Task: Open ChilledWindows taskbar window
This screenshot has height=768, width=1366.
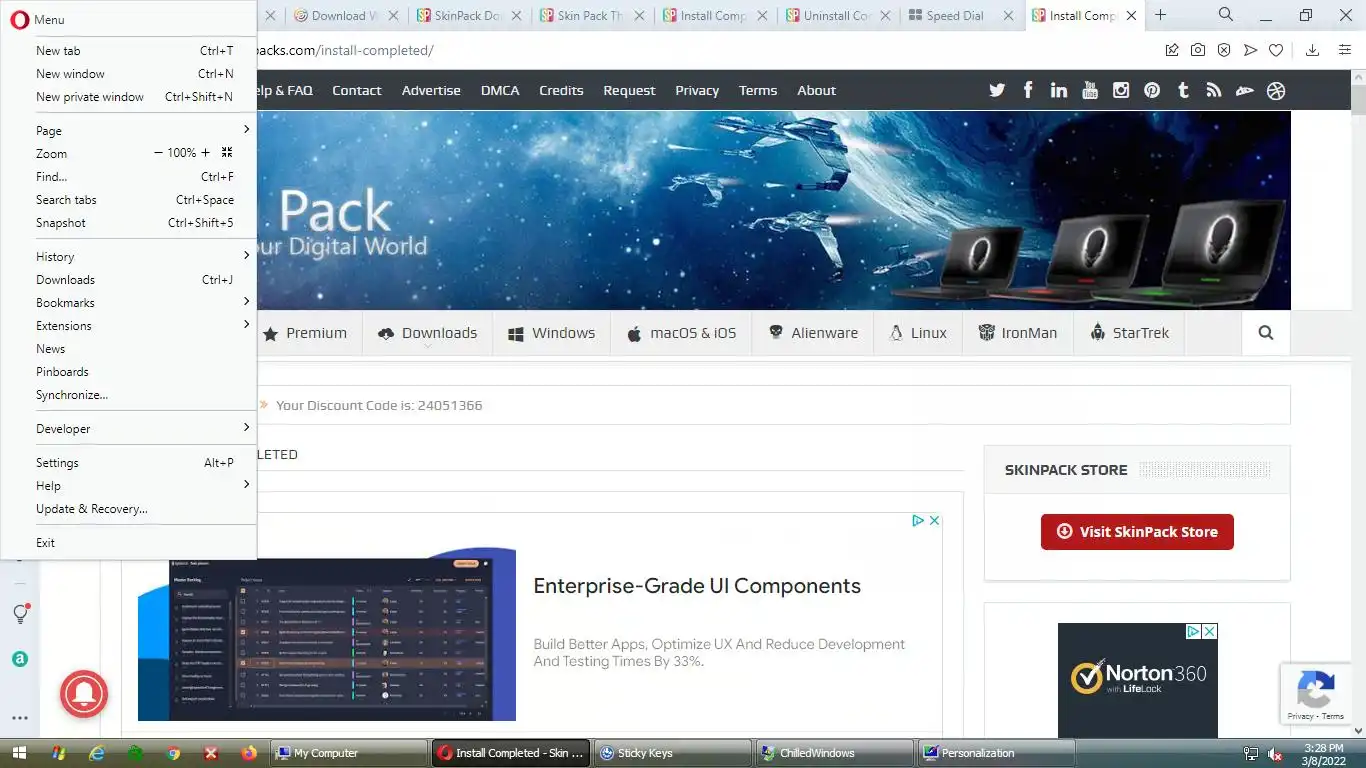Action: coord(835,753)
